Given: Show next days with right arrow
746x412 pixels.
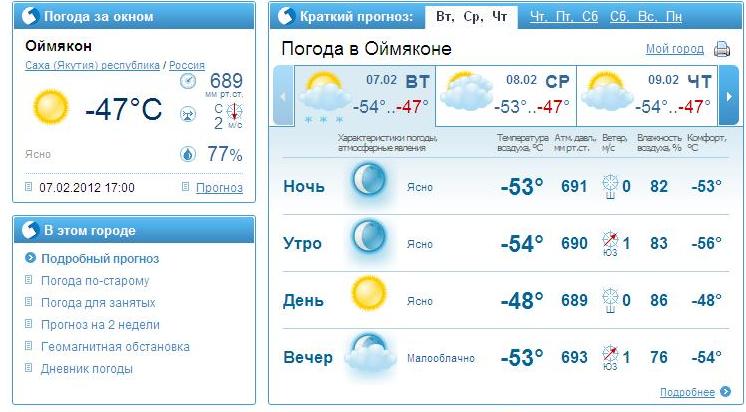Looking at the screenshot, I should pos(729,96).
